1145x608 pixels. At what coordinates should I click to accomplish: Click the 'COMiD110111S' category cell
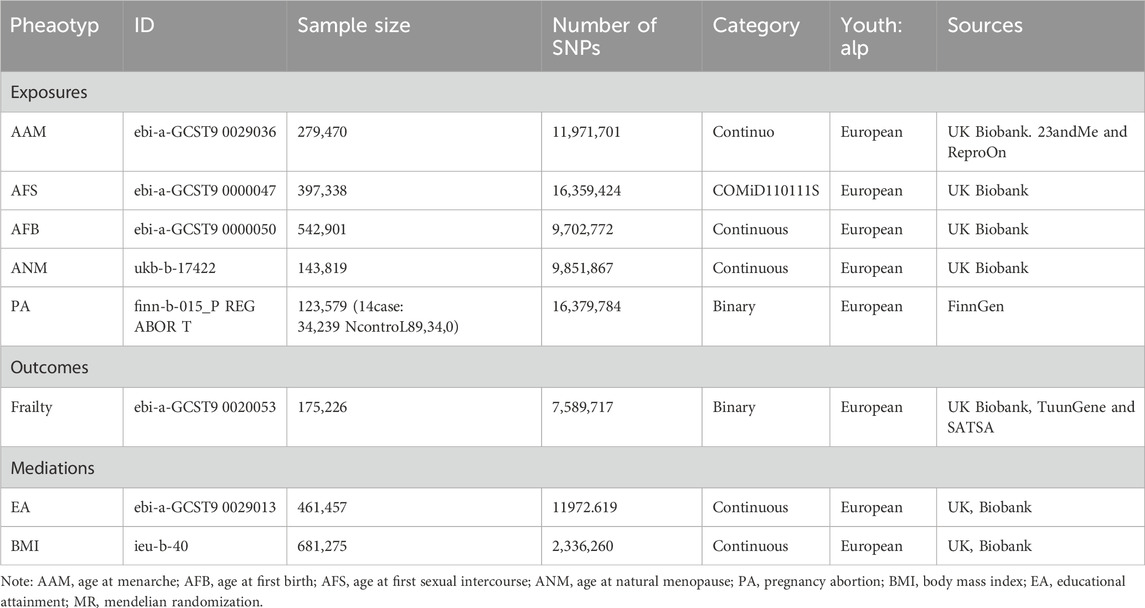(766, 191)
